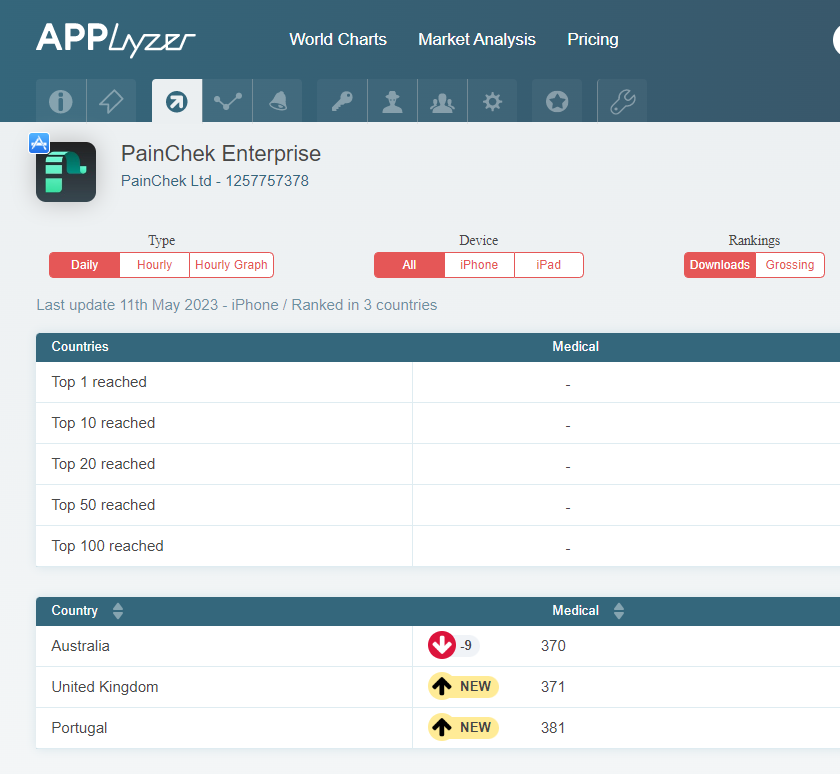Click the rank value 381
The width and height of the screenshot is (840, 774).
click(553, 728)
